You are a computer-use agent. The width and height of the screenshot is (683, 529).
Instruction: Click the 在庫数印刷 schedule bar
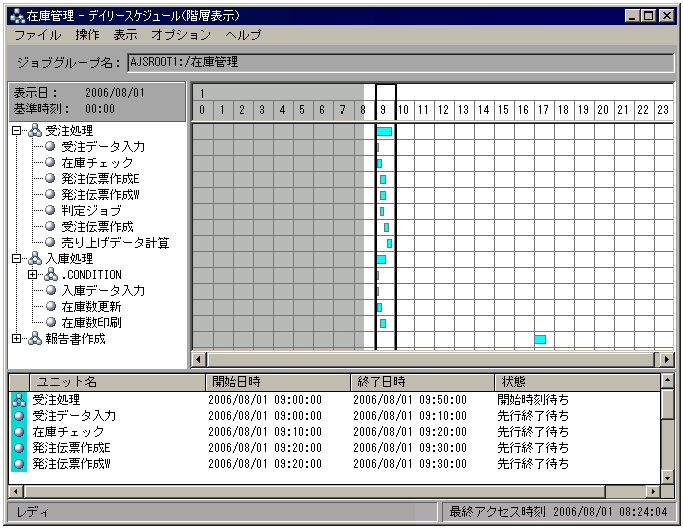pyautogui.click(x=383, y=323)
